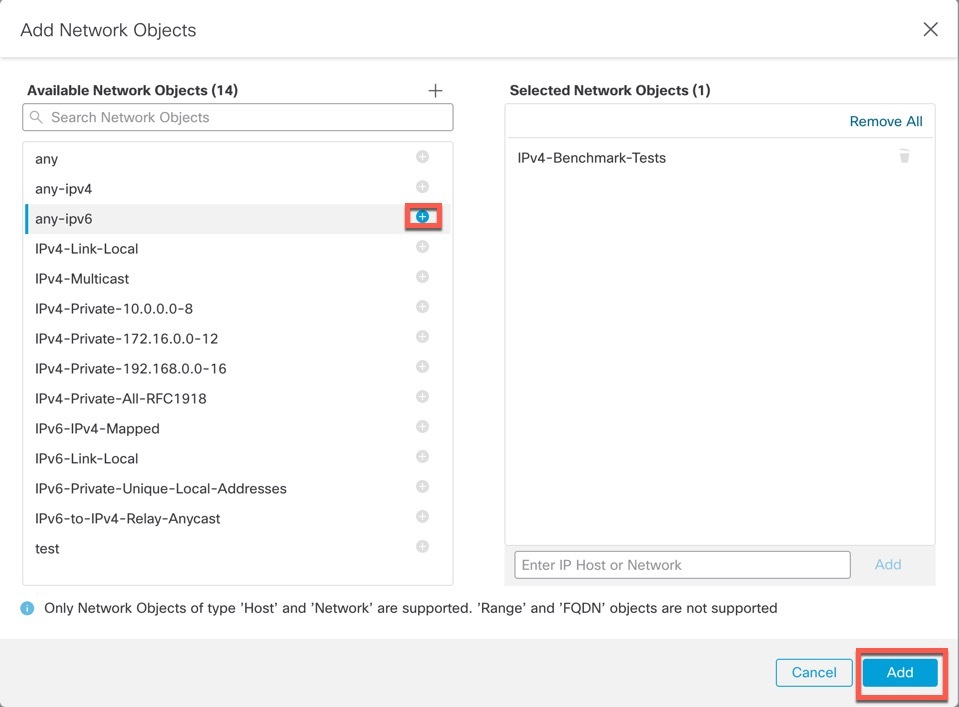The width and height of the screenshot is (959, 707).
Task: Delete IPv4-Benchmark-Tests using the trash icon
Action: pos(904,157)
